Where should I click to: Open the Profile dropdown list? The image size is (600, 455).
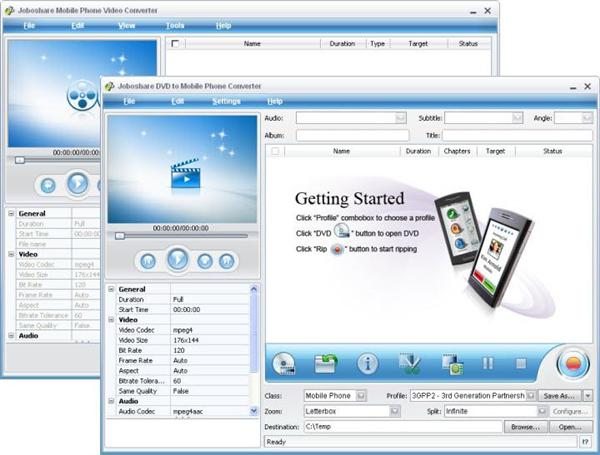coord(530,396)
